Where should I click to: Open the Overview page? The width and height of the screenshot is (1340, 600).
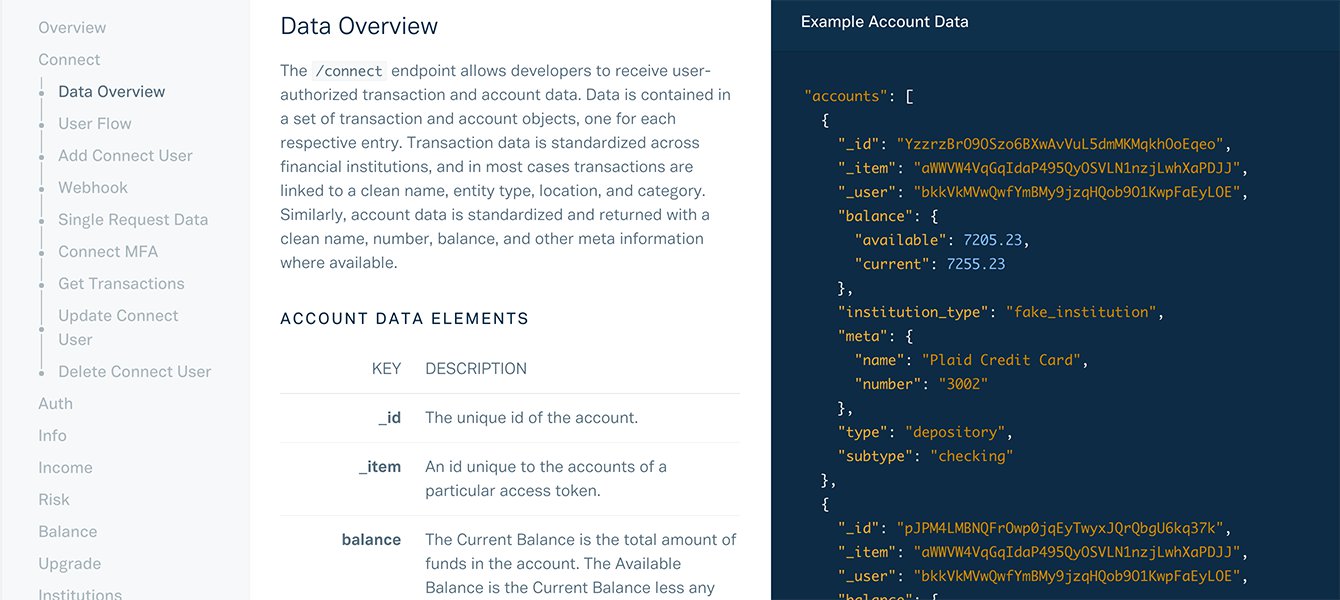point(72,27)
